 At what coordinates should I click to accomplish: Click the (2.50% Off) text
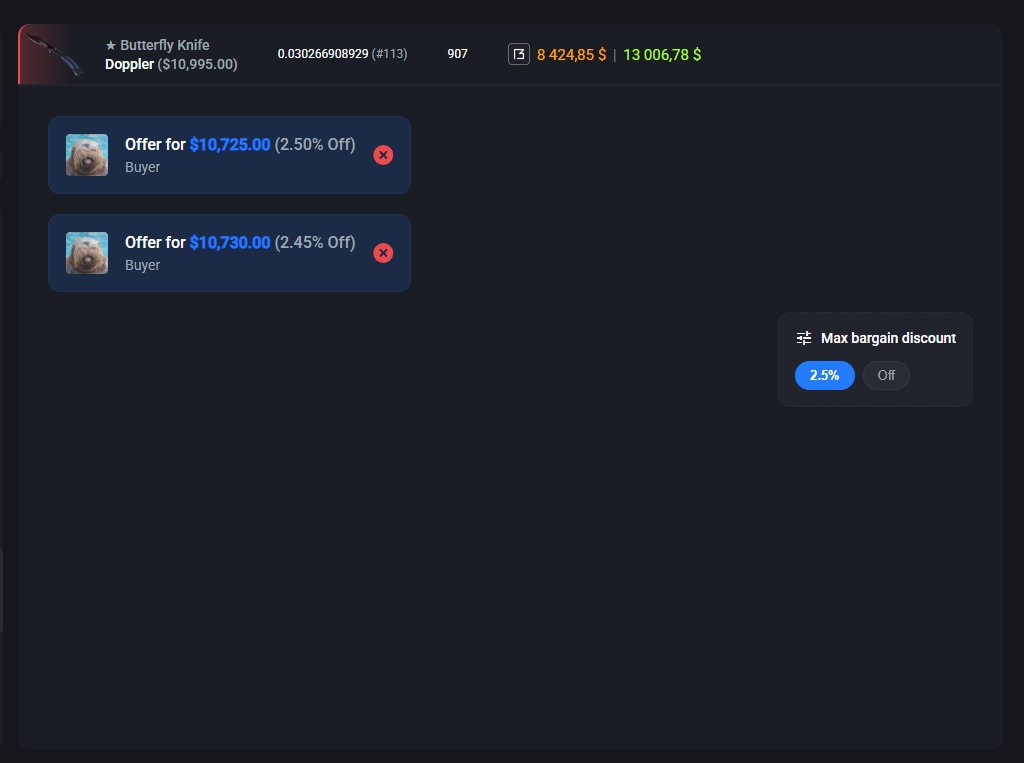tap(315, 144)
